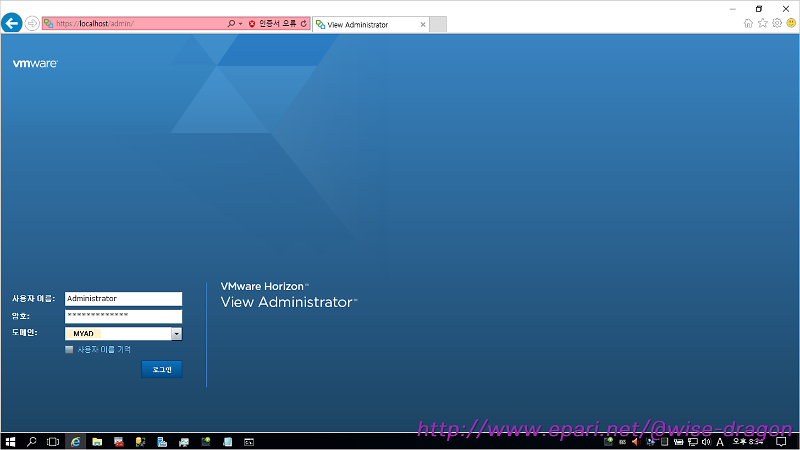Refresh the page with reload icon

coord(304,23)
